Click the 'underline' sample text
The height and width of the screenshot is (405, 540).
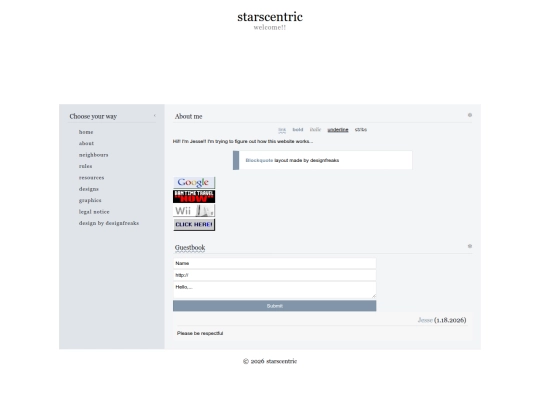coord(338,130)
